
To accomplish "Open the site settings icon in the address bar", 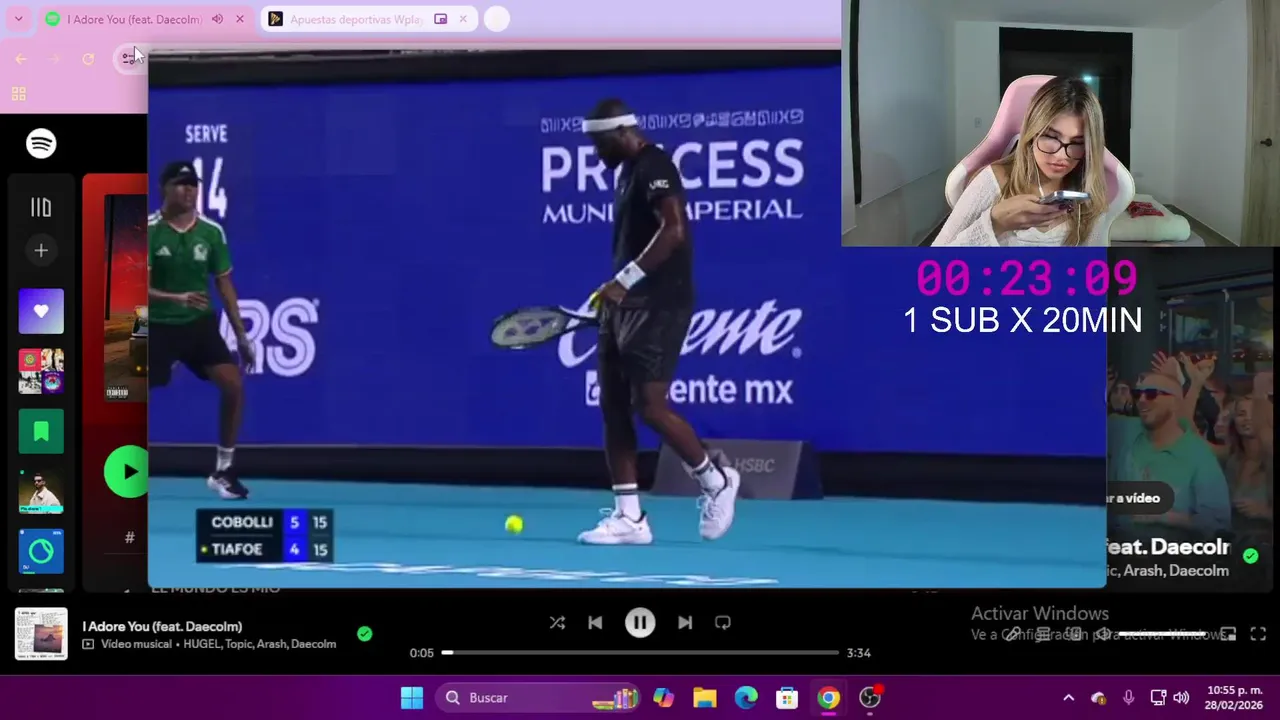I will point(130,58).
